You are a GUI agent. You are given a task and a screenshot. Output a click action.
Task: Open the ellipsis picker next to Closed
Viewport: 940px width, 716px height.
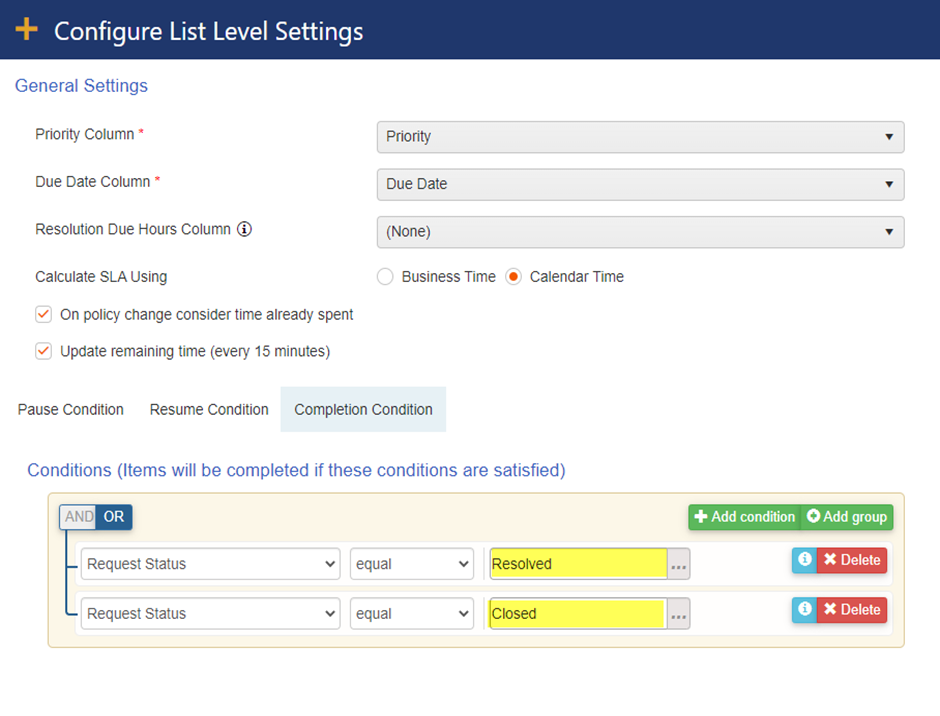[679, 615]
